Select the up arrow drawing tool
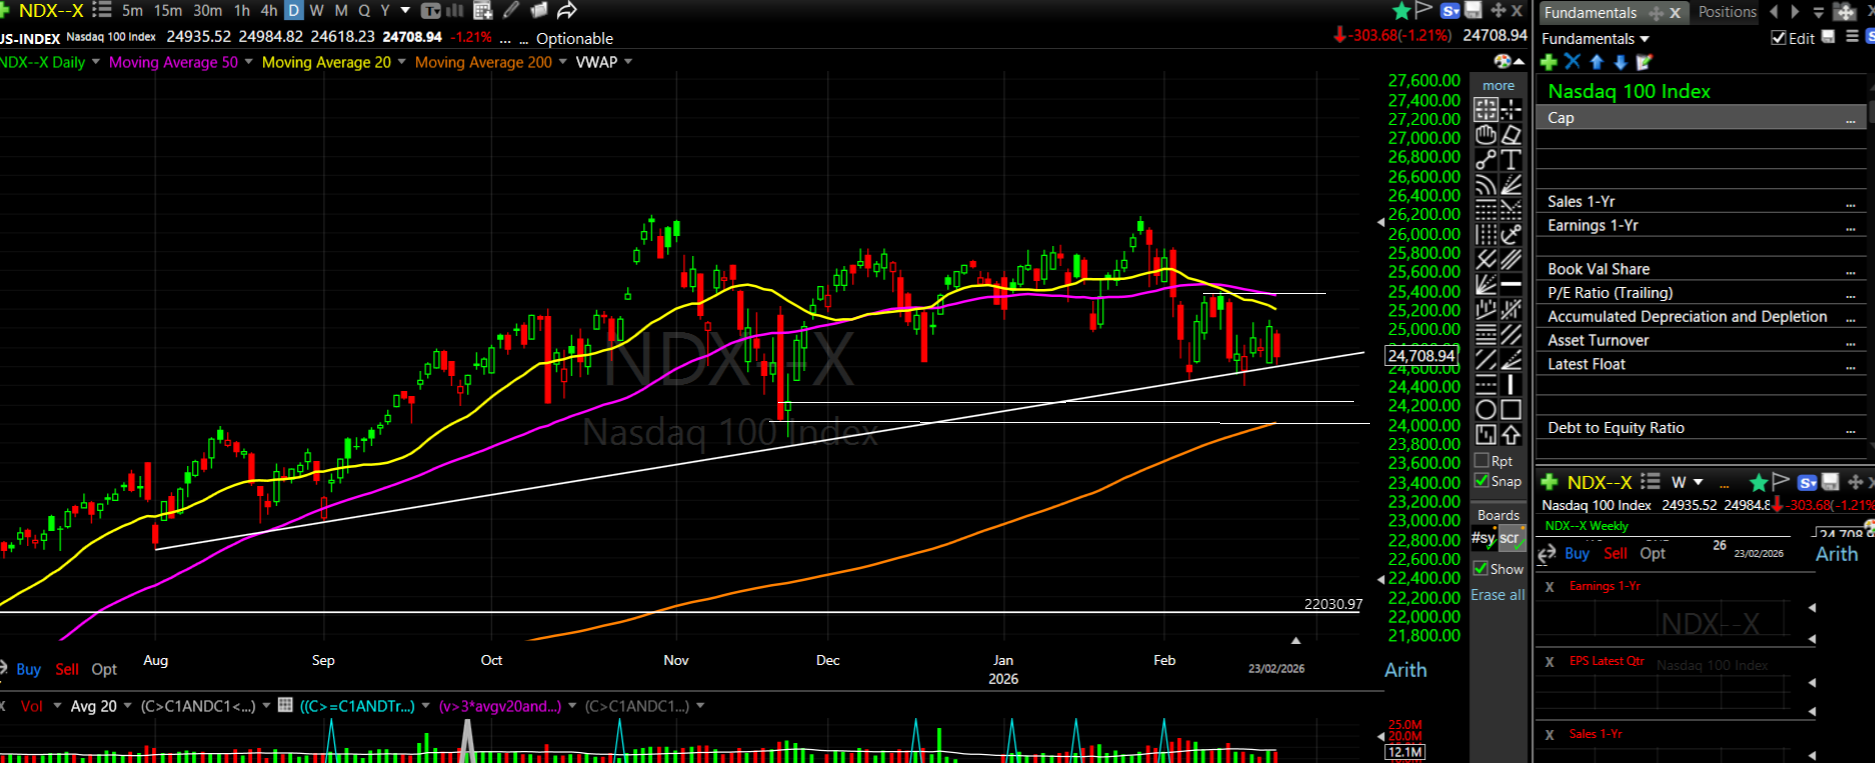Viewport: 1875px width, 768px height. [1511, 434]
